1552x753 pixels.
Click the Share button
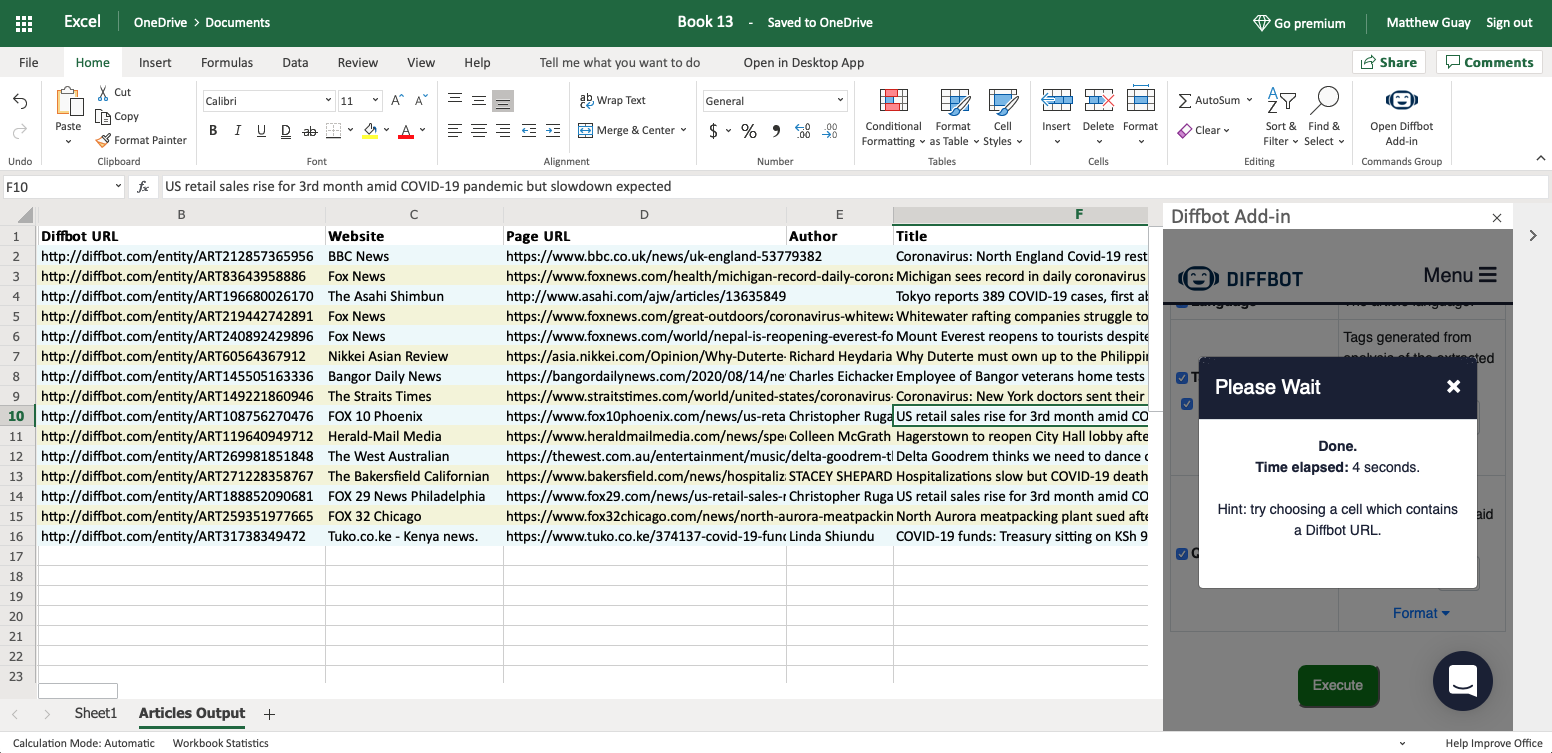tap(1389, 62)
